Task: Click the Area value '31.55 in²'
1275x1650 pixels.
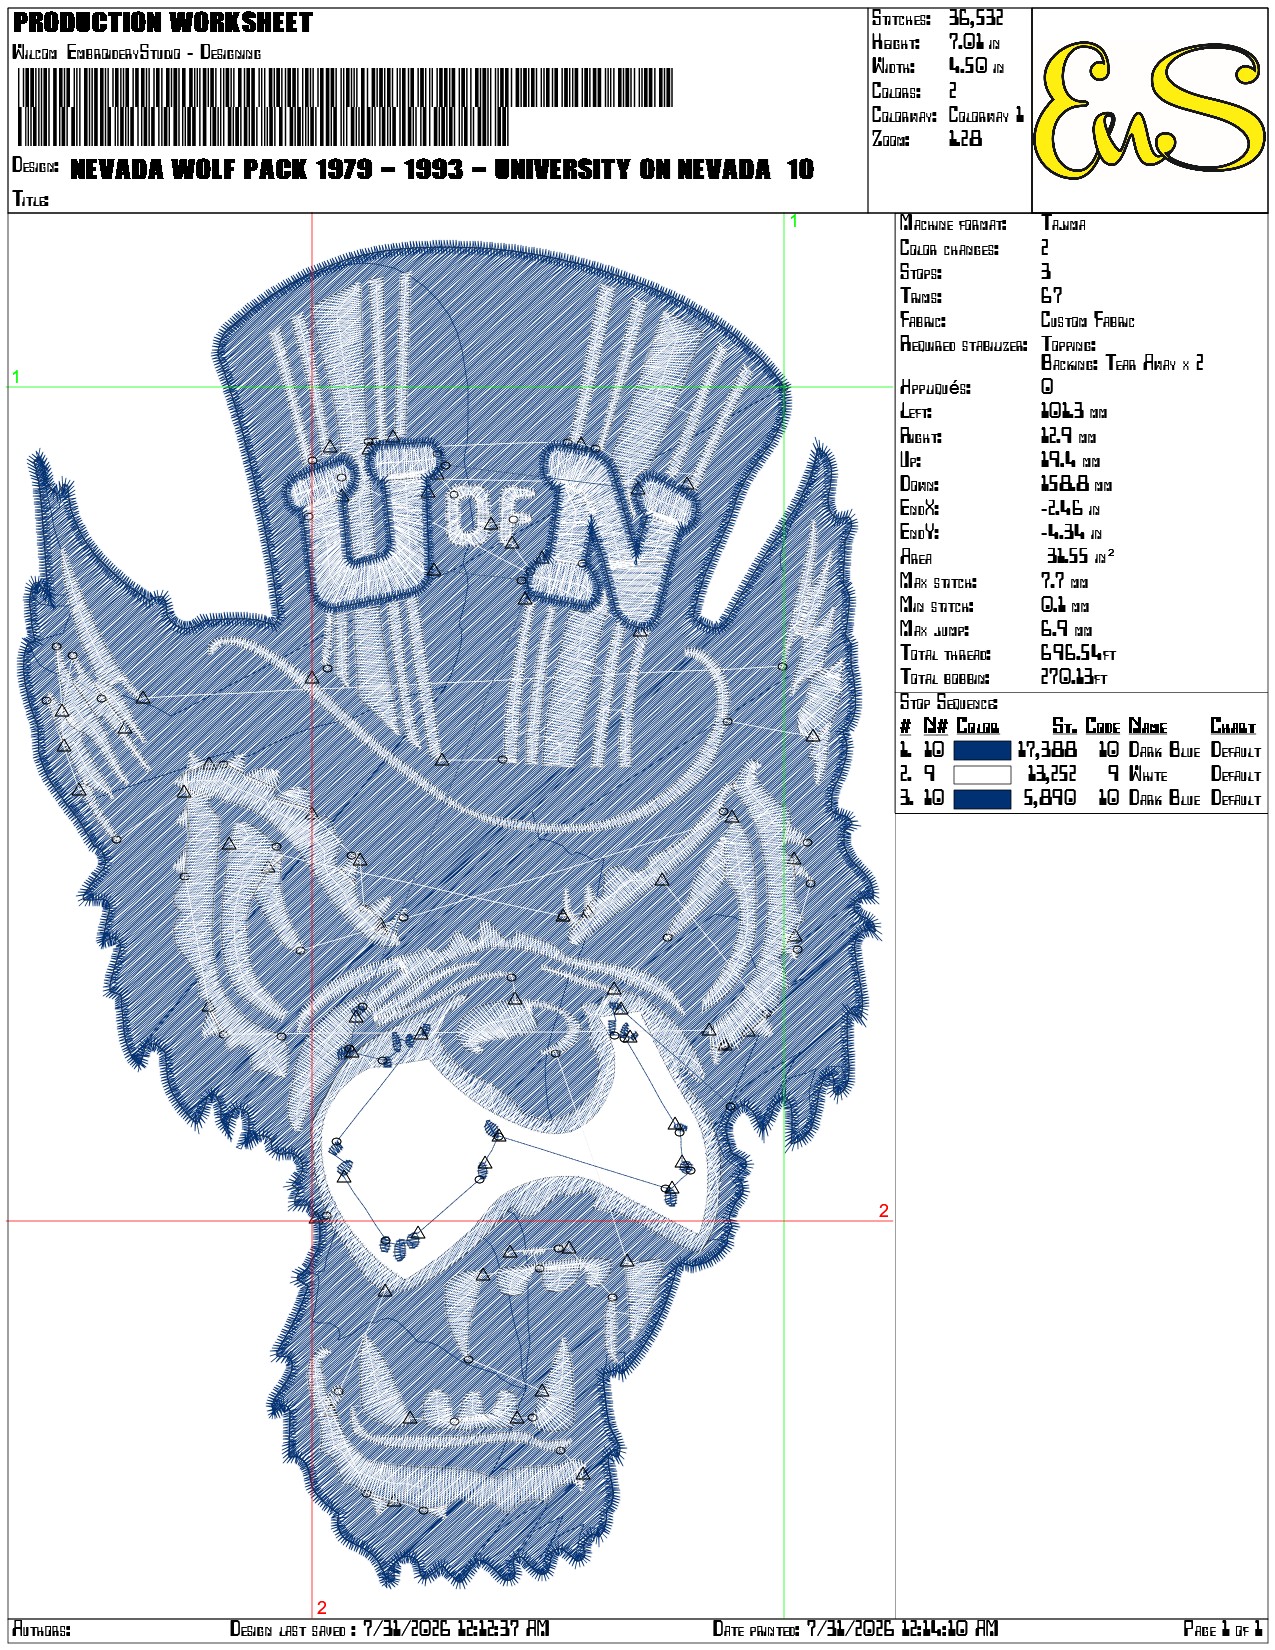Action: [1080, 556]
